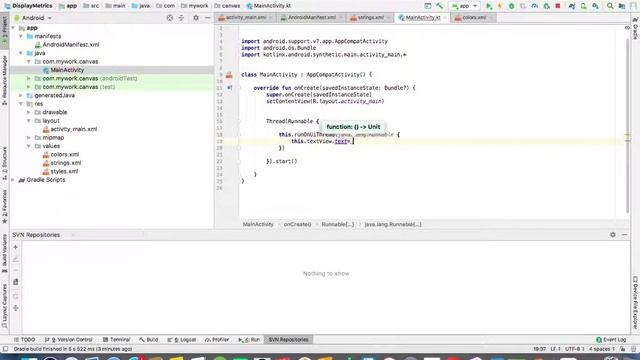This screenshot has width=640, height=360.
Task: Expand the generatedJava folder
Action: click(21, 95)
